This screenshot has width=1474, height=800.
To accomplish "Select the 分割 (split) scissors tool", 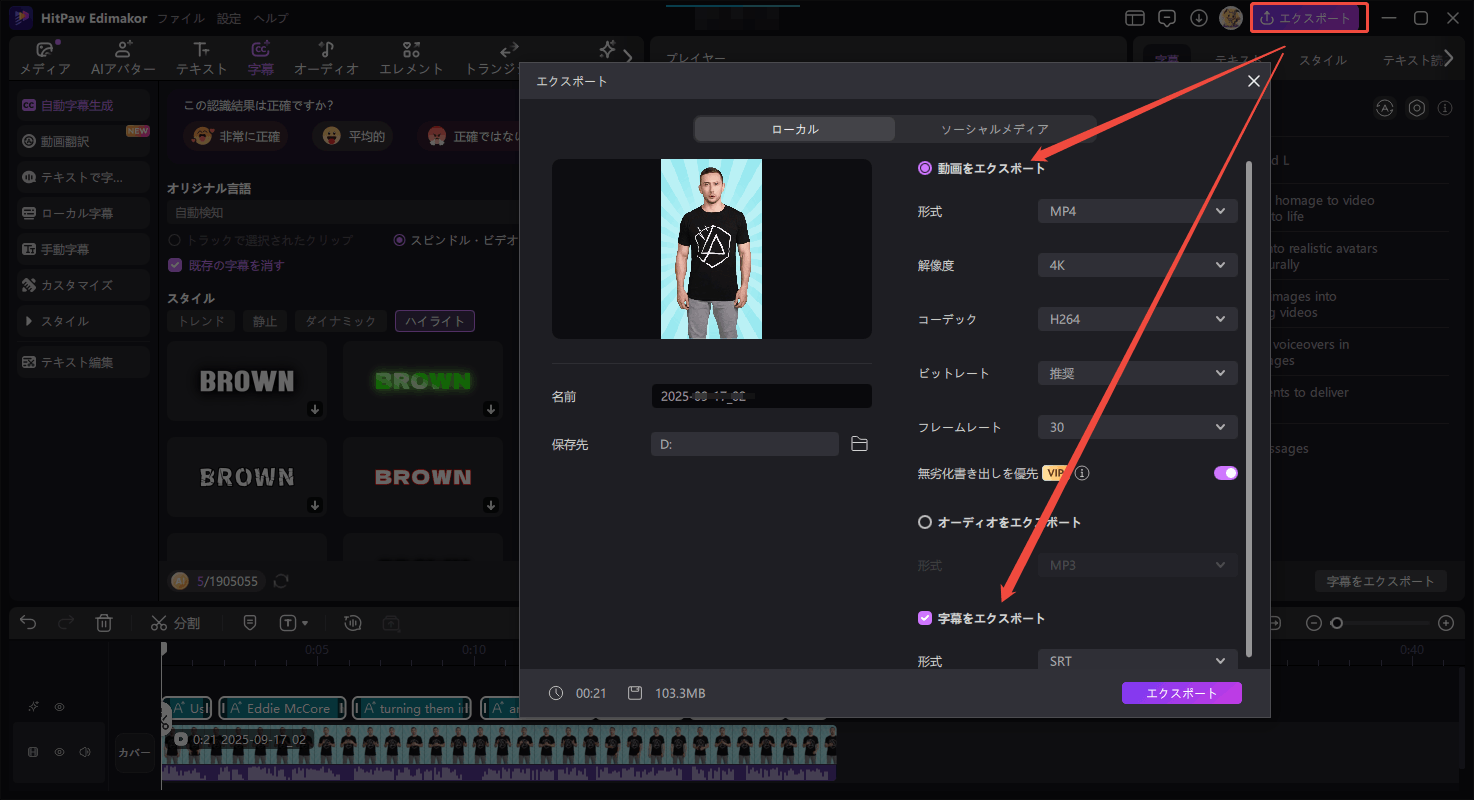I will click(175, 622).
